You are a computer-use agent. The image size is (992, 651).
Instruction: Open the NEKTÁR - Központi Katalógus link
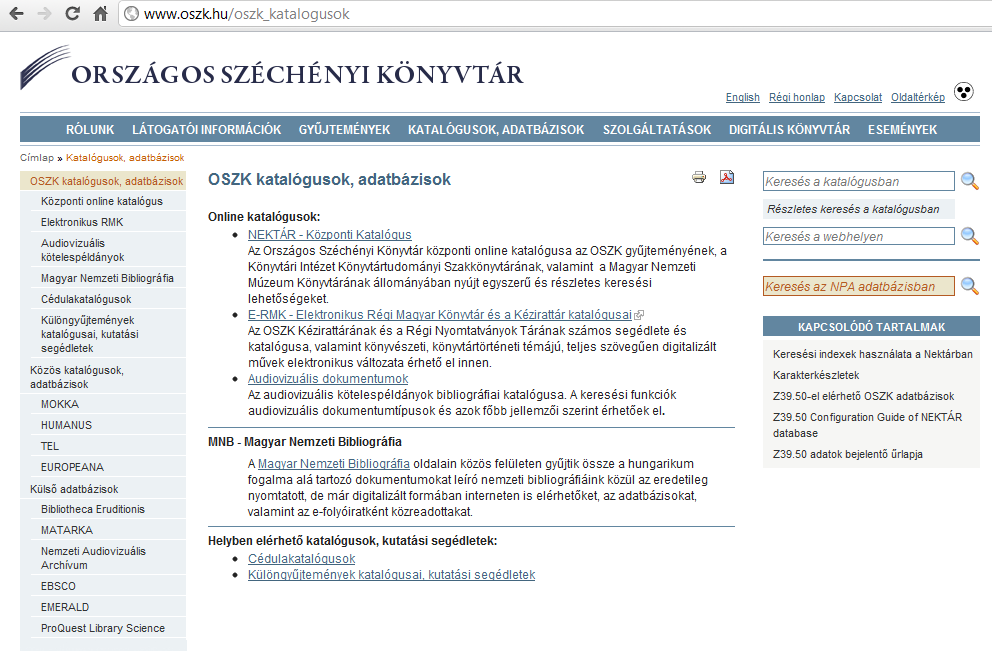click(330, 235)
